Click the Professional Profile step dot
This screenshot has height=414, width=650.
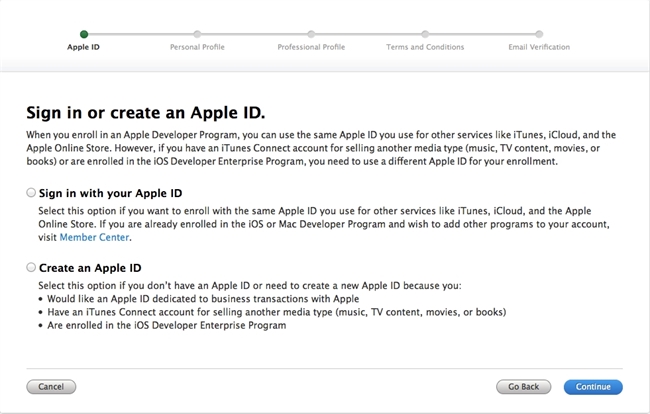tap(311, 33)
